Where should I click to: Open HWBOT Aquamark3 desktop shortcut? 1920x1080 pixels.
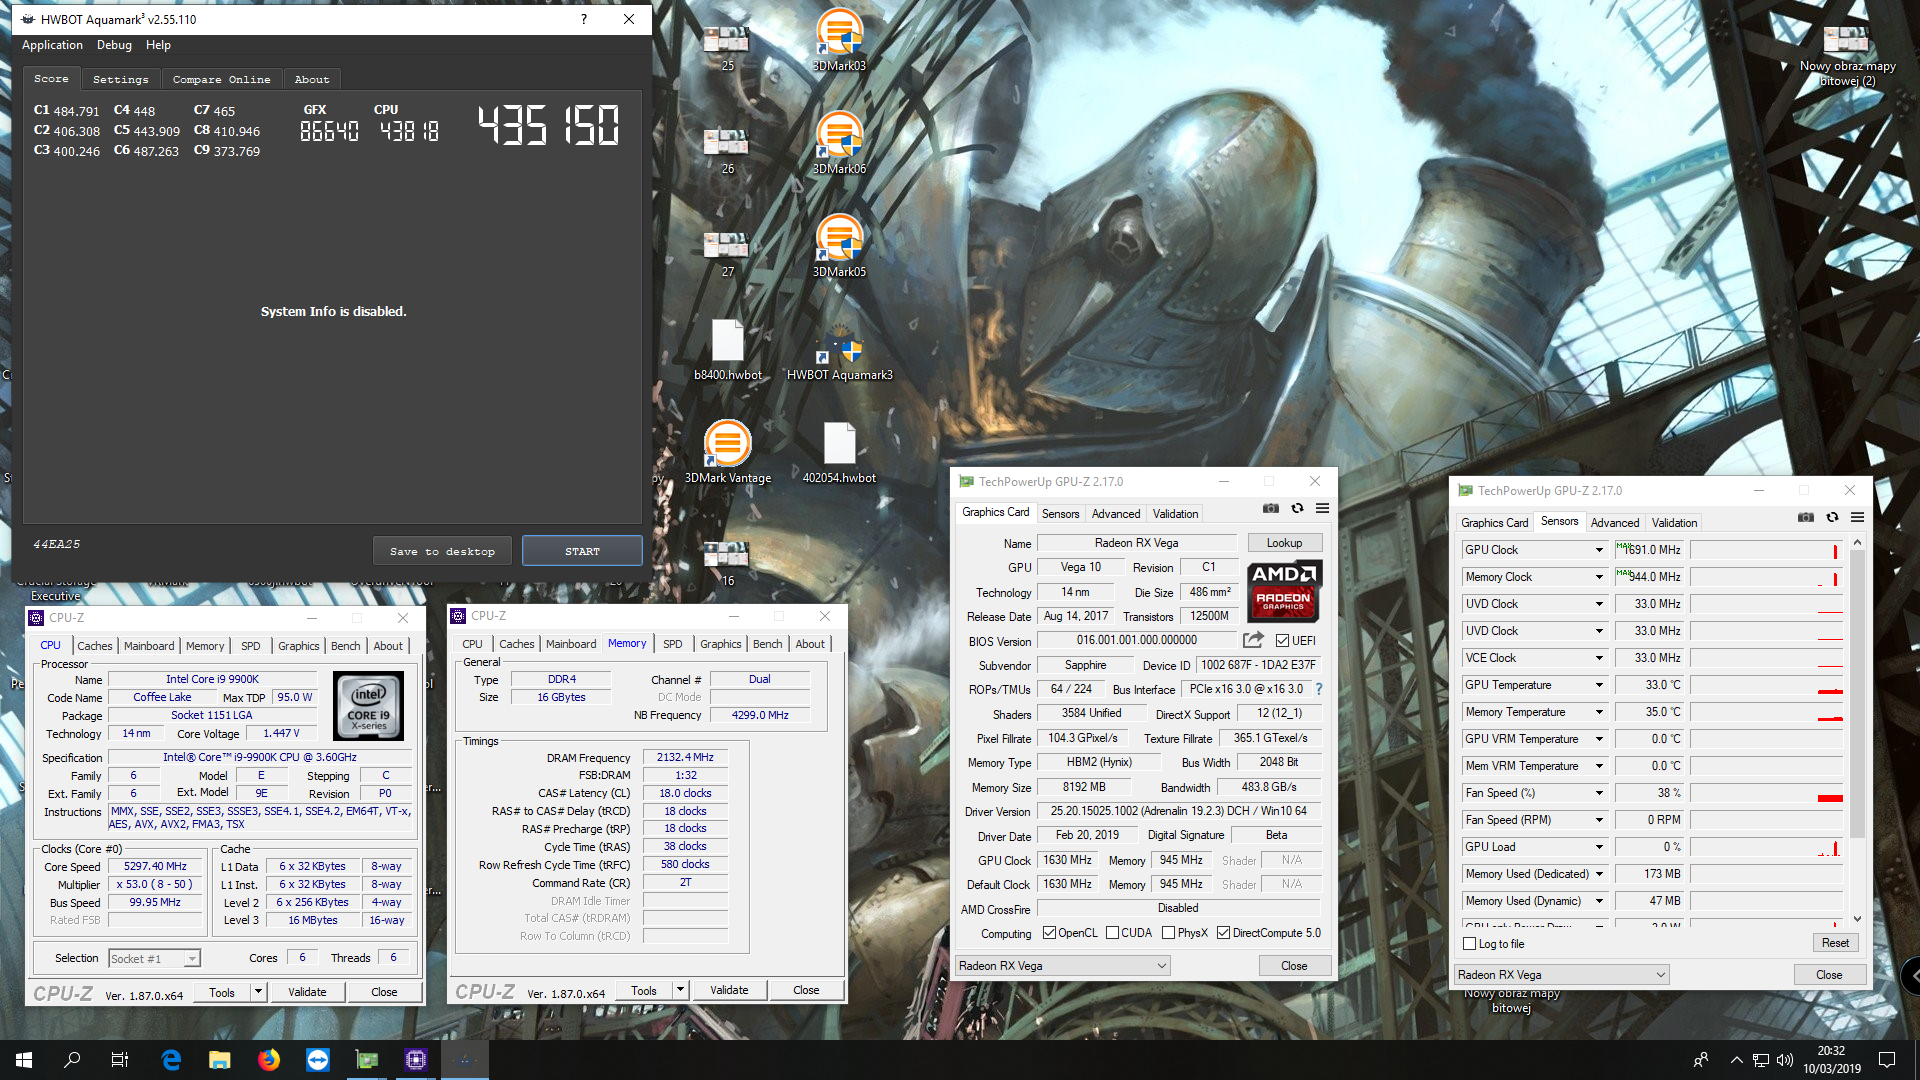[x=839, y=349]
